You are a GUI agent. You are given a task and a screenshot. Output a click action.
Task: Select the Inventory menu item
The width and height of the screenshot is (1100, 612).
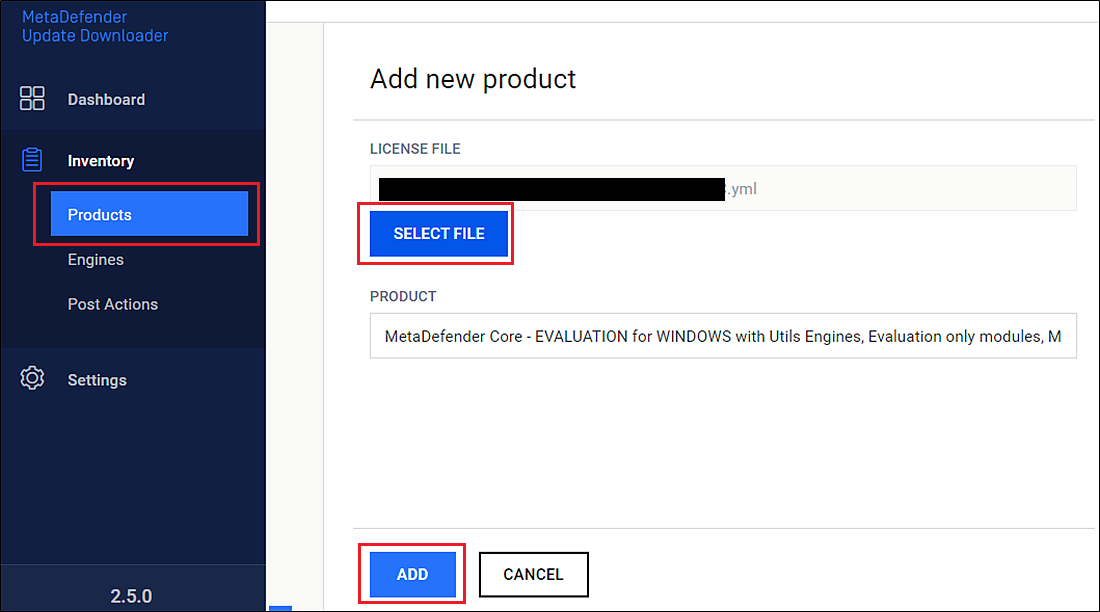pos(100,161)
